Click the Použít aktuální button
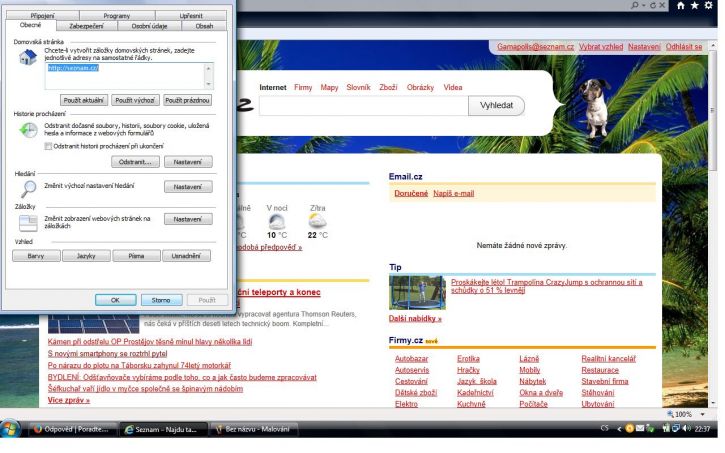Image resolution: width=725 pixels, height=453 pixels. pyautogui.click(x=84, y=100)
